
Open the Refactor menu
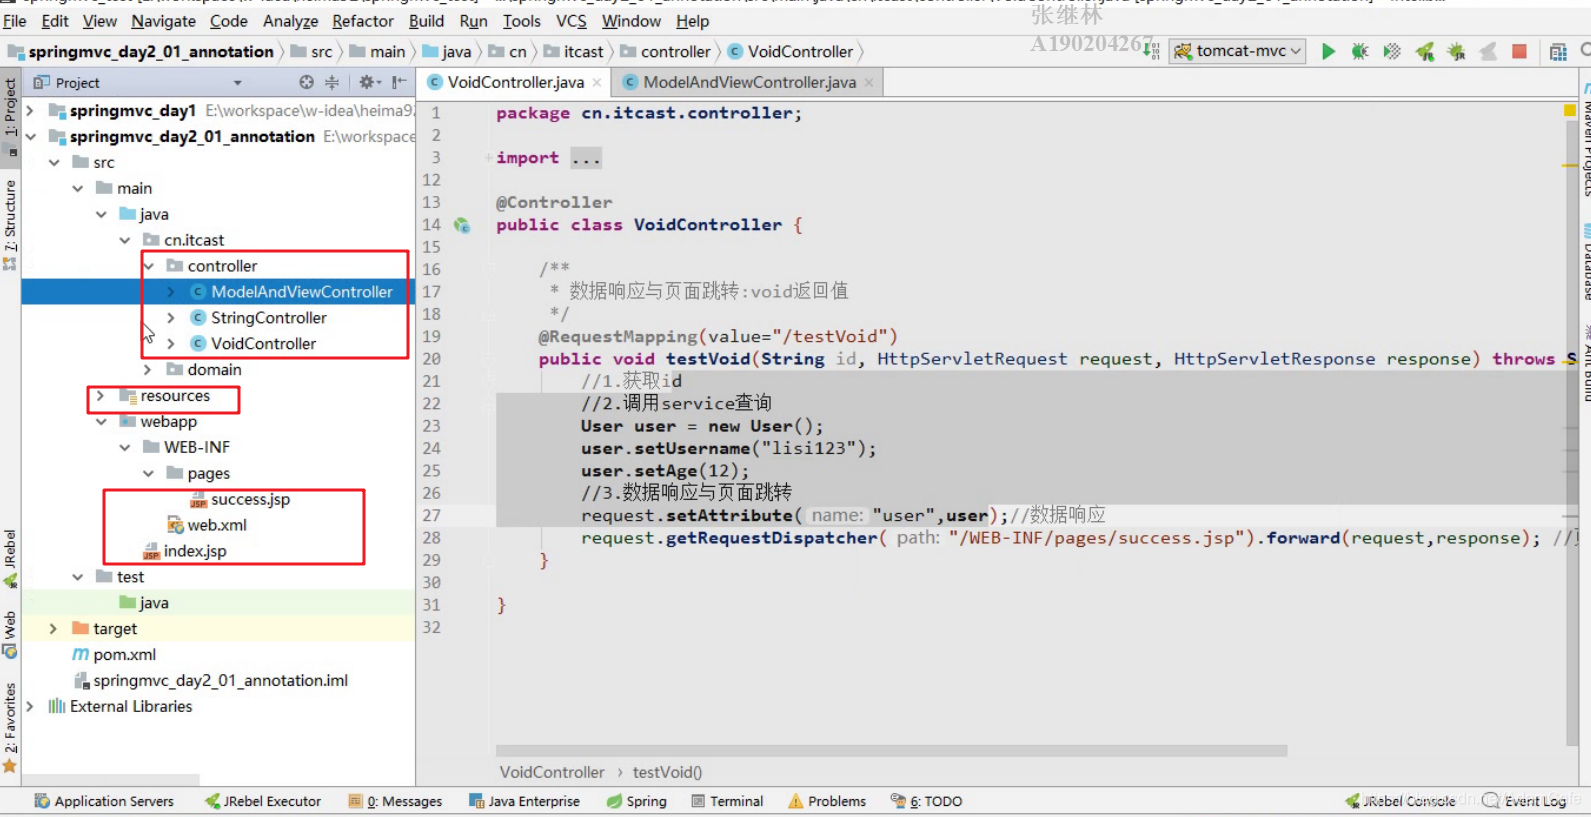click(363, 20)
